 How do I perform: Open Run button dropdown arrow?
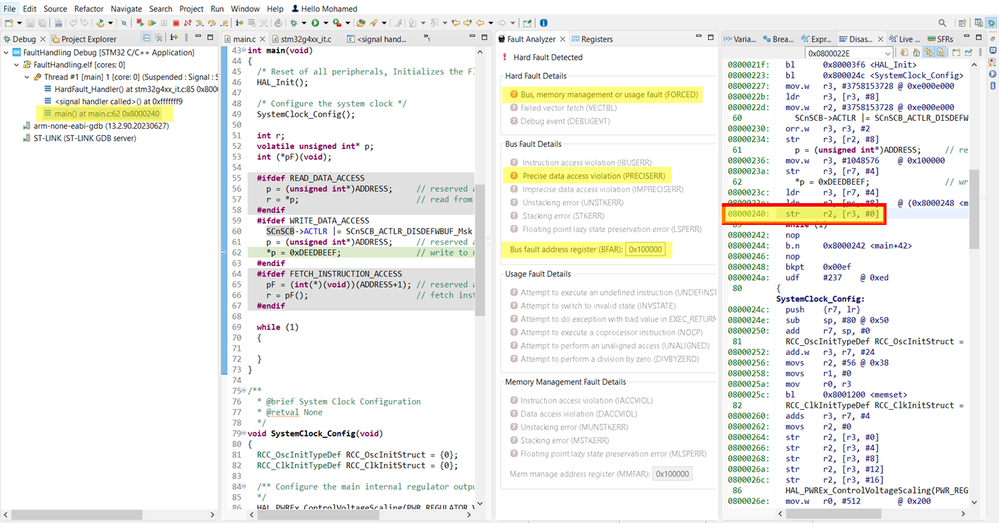click(x=326, y=23)
